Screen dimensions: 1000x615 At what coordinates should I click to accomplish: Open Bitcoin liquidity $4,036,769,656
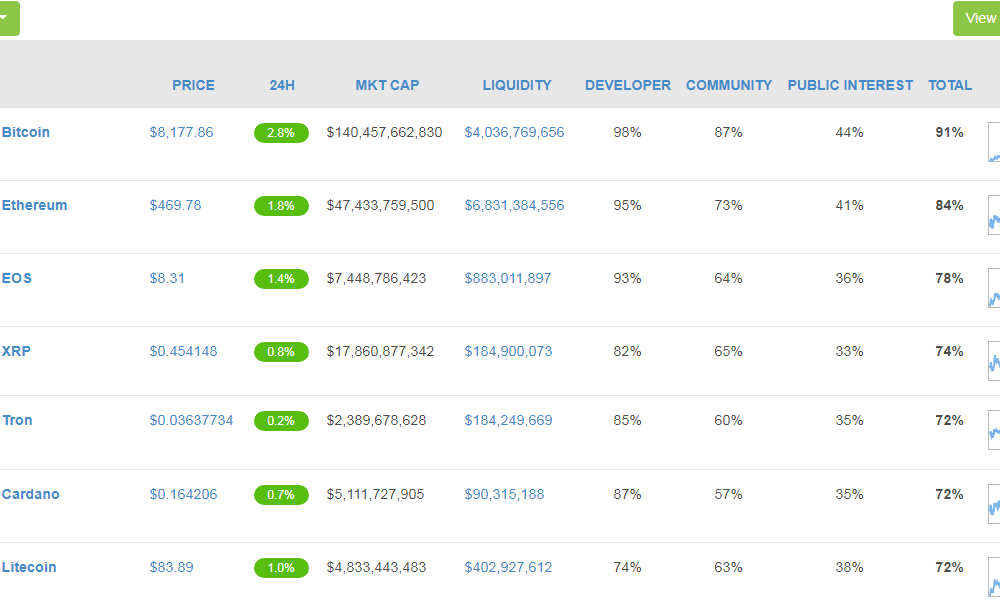pyautogui.click(x=514, y=133)
